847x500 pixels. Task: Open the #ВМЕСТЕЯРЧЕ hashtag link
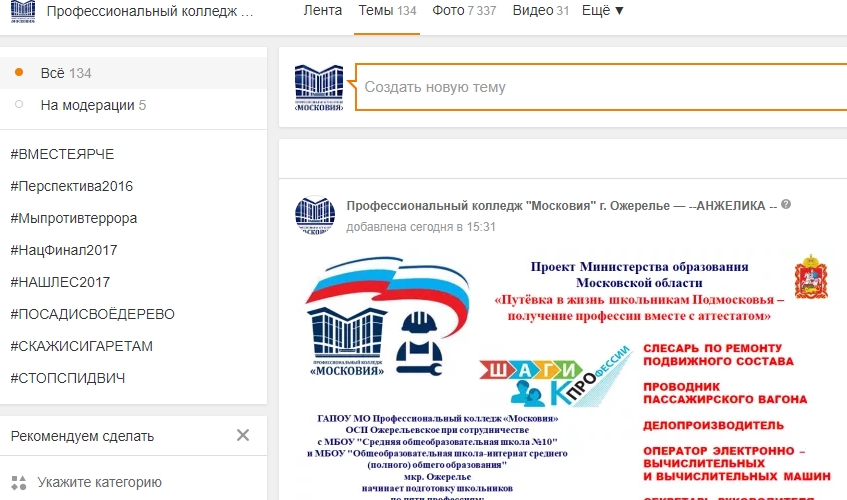click(62, 154)
